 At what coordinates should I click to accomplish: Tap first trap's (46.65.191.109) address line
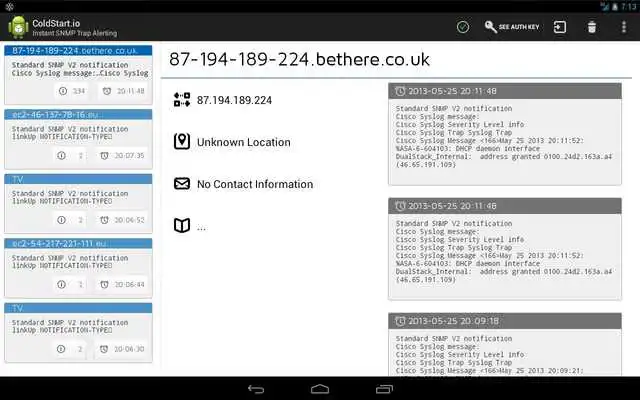(x=426, y=165)
